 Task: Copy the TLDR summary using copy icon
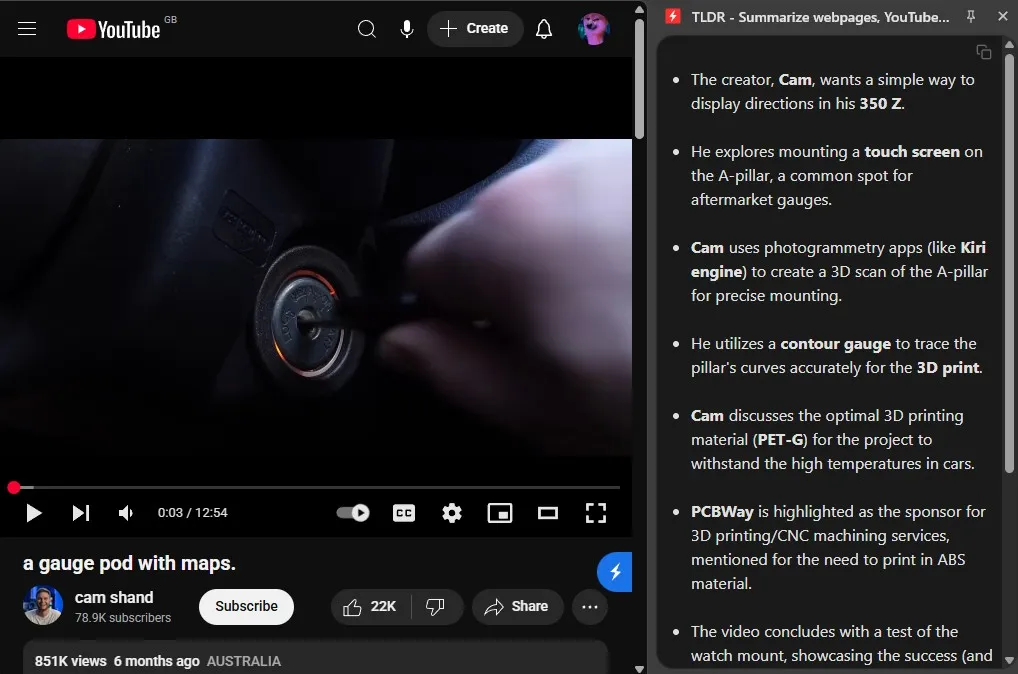(983, 51)
